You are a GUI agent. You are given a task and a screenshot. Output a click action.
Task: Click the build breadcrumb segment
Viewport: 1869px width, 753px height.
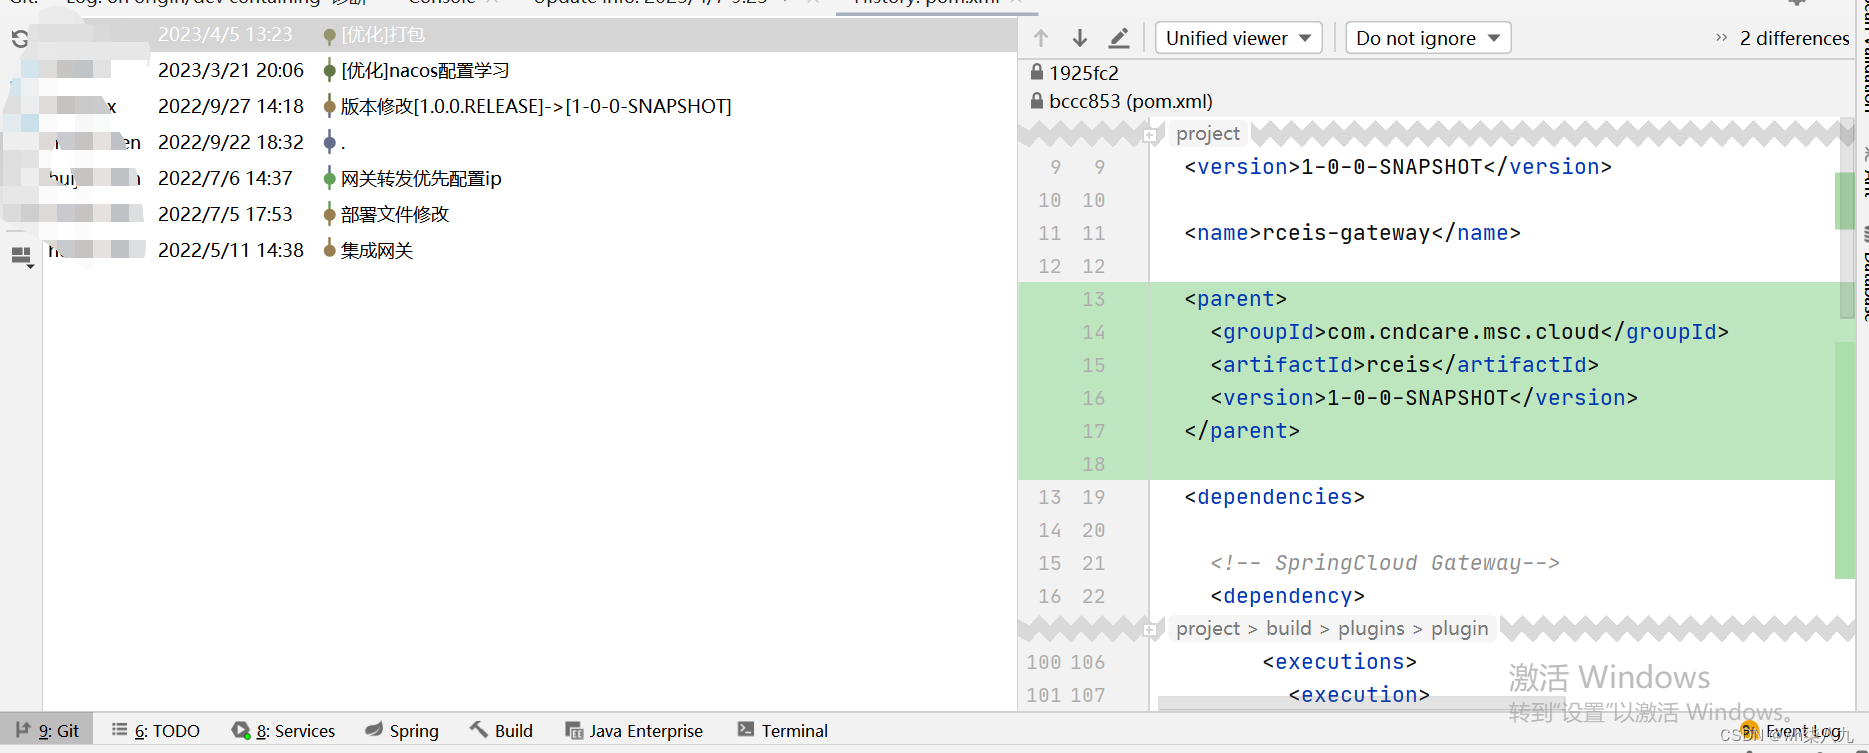[x=1288, y=628]
